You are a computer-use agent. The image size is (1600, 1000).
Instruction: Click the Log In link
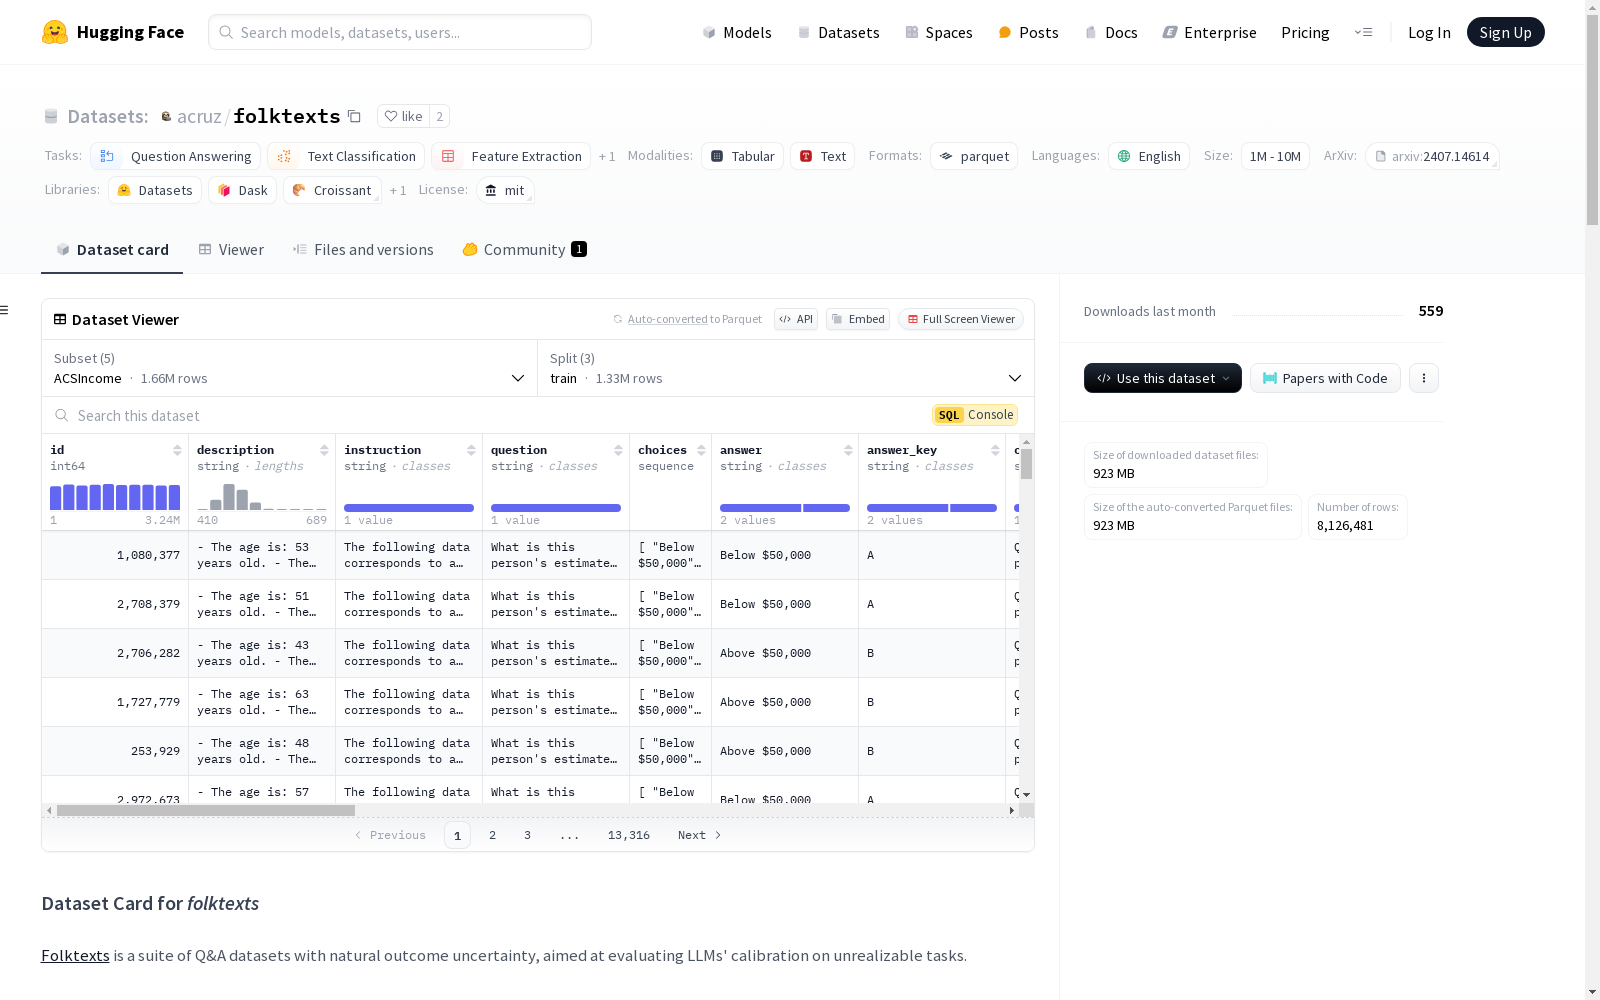tap(1429, 32)
